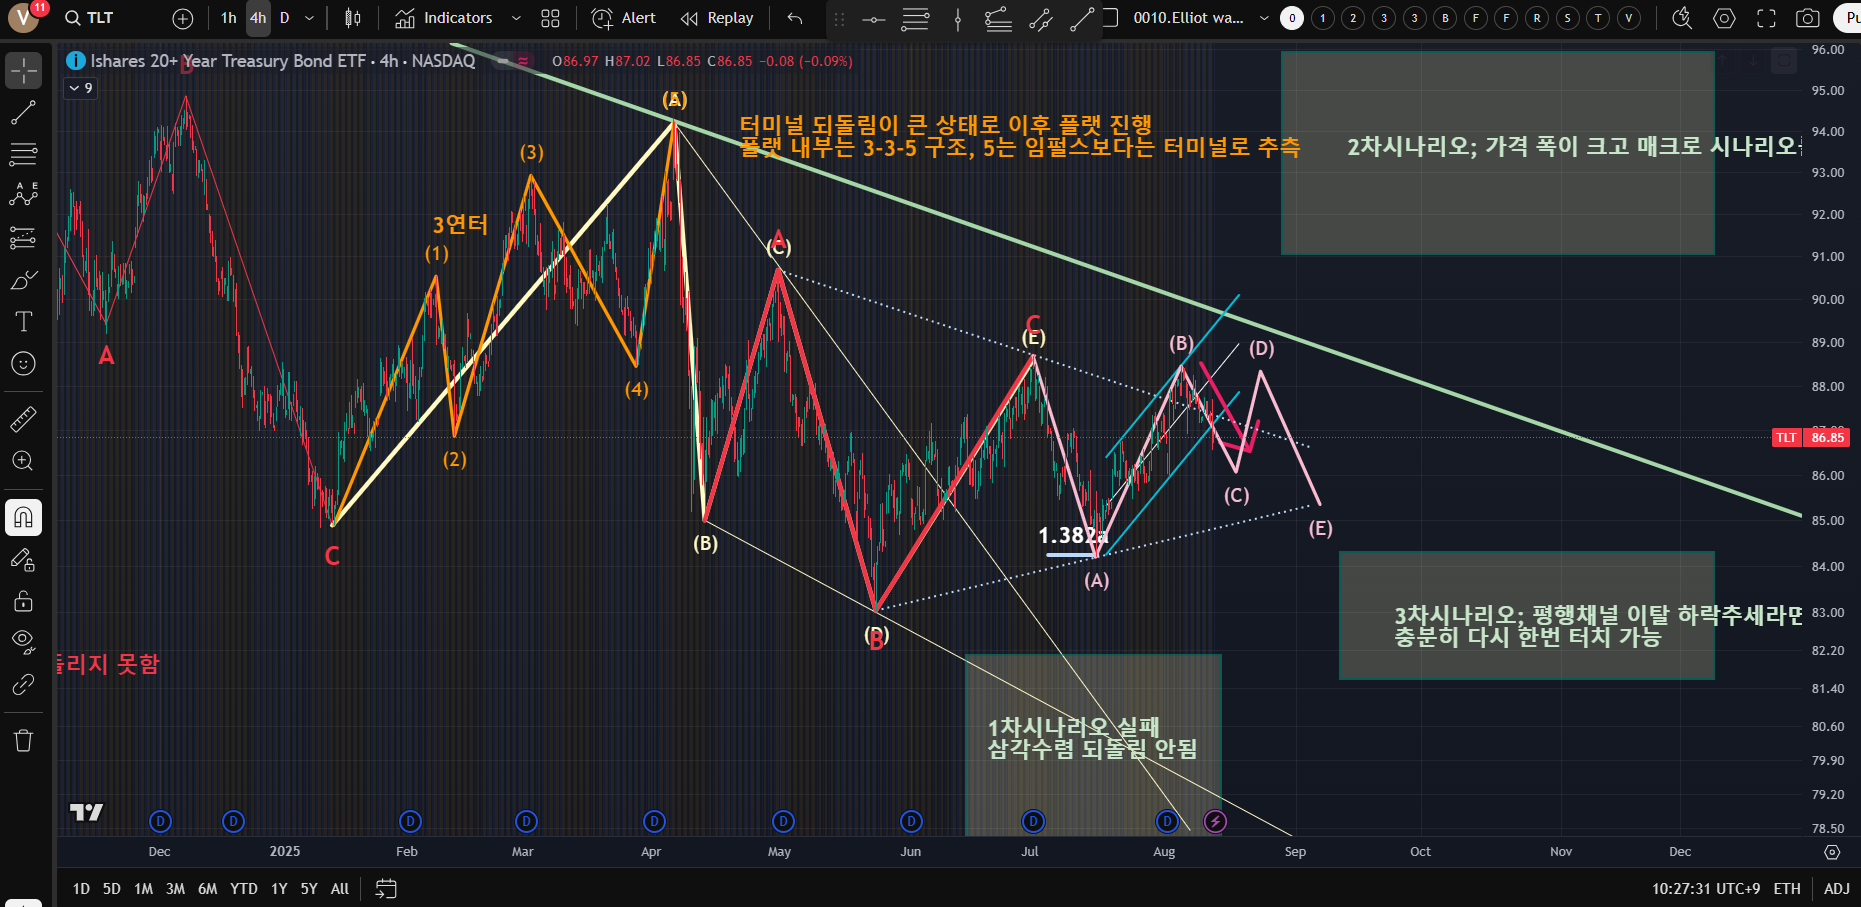1861x907 pixels.
Task: Select the Text drawing tool
Action: click(23, 321)
